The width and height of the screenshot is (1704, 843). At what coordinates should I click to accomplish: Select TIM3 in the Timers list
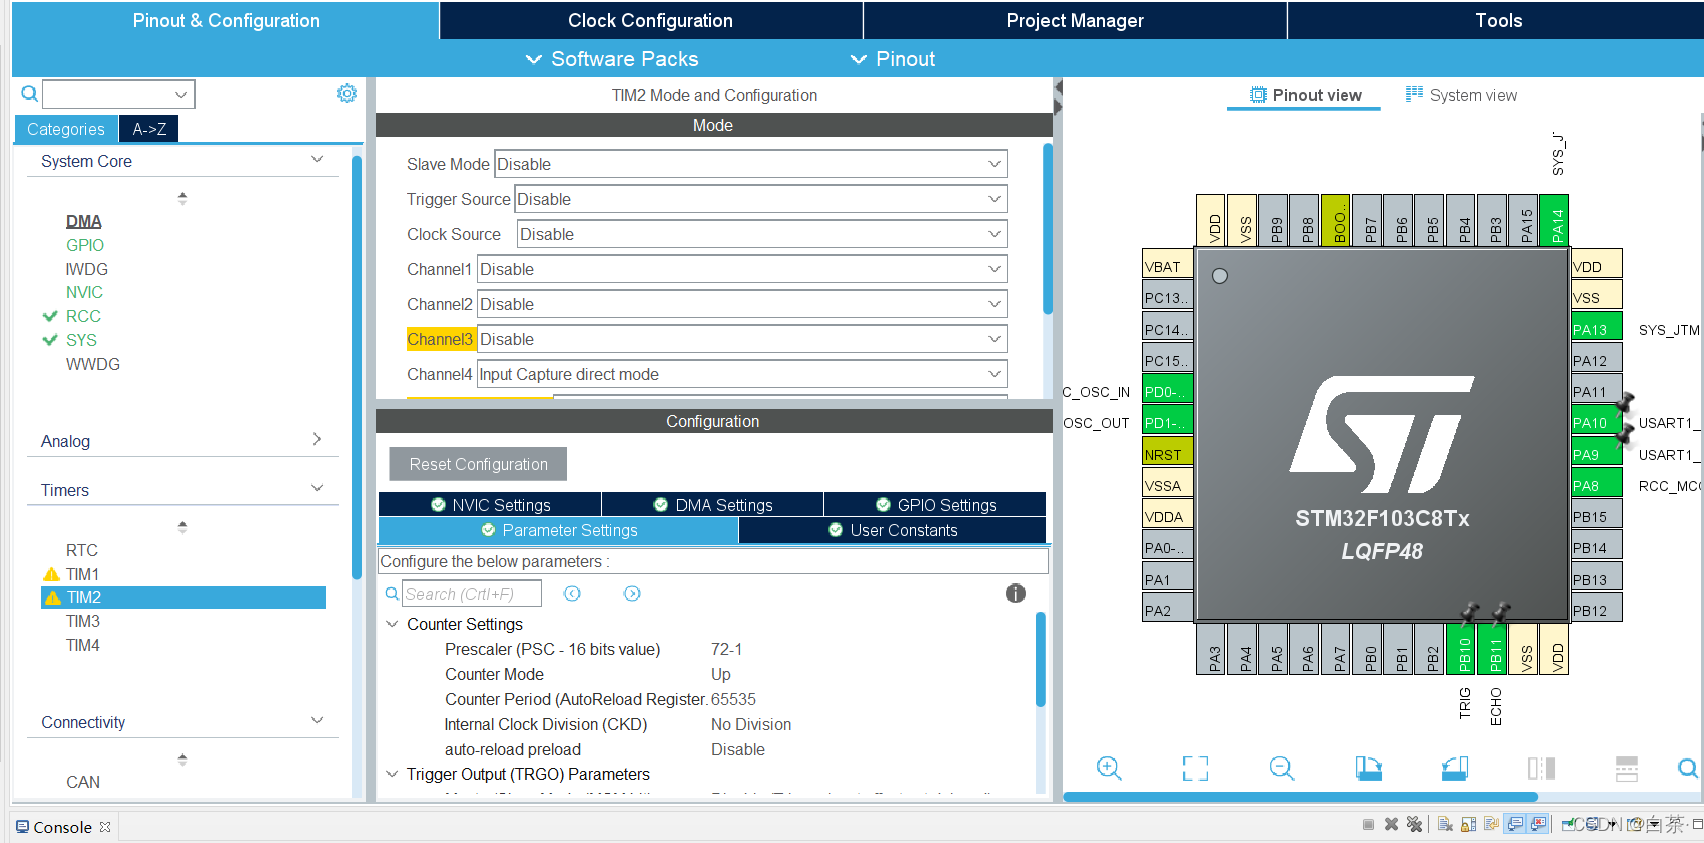pyautogui.click(x=83, y=621)
